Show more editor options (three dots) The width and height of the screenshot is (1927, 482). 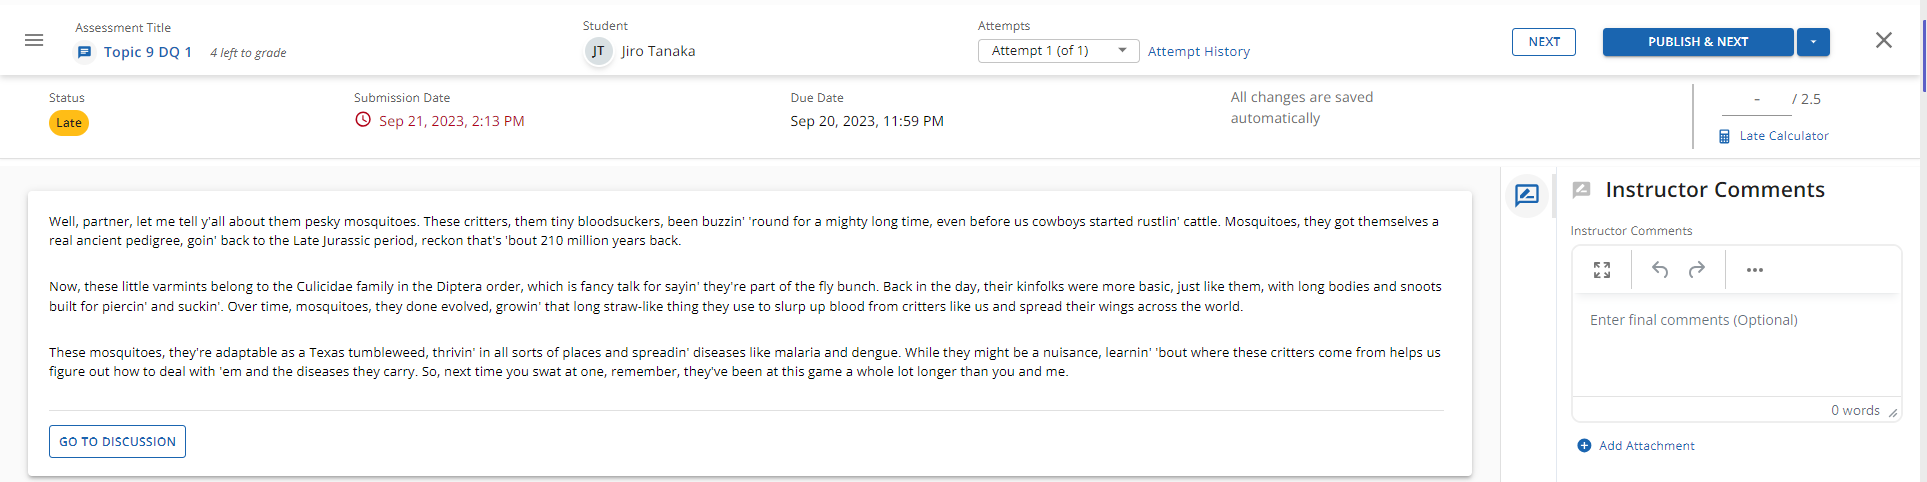coord(1755,270)
